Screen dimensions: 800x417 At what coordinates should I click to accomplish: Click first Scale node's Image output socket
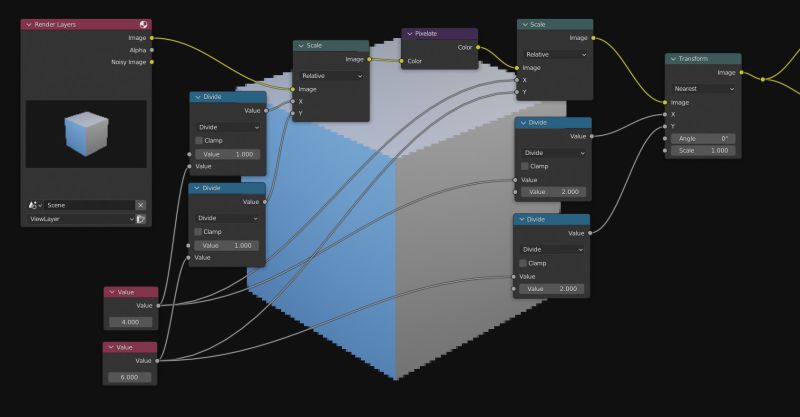(369, 60)
